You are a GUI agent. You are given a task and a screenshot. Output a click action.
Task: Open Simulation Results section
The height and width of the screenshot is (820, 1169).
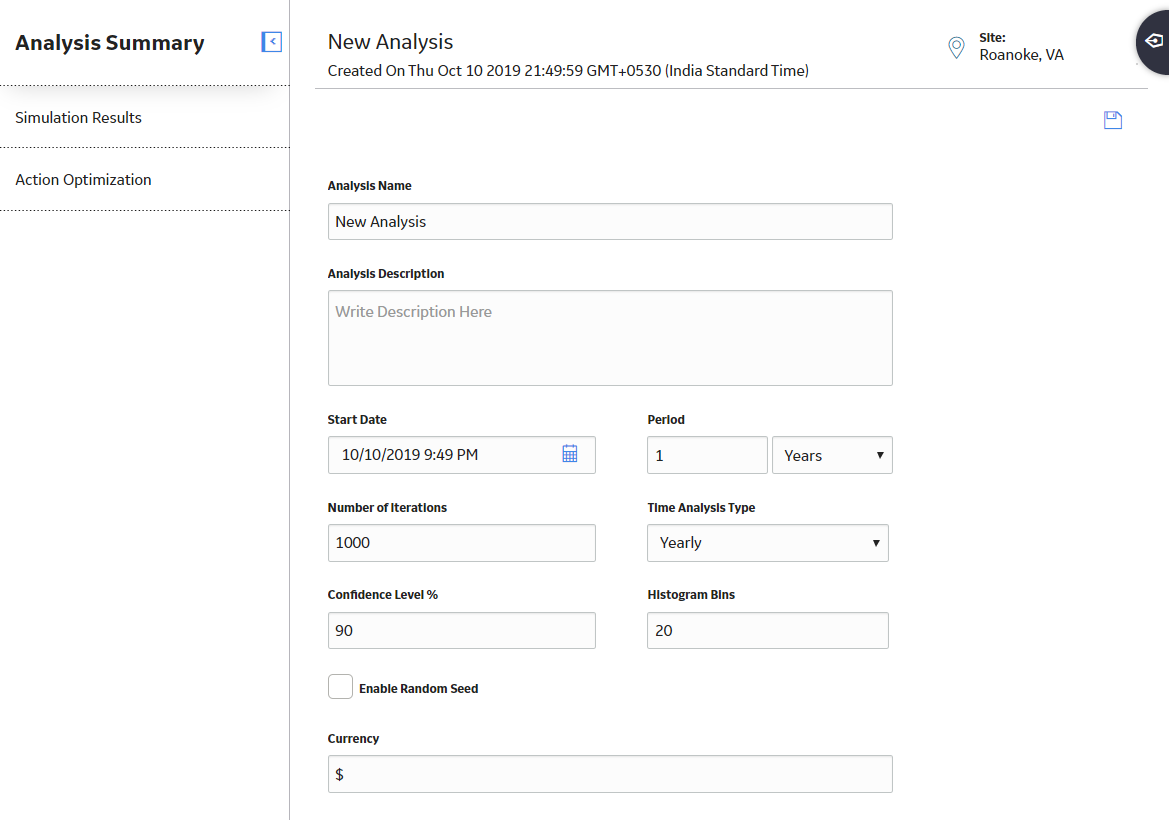[x=78, y=118]
